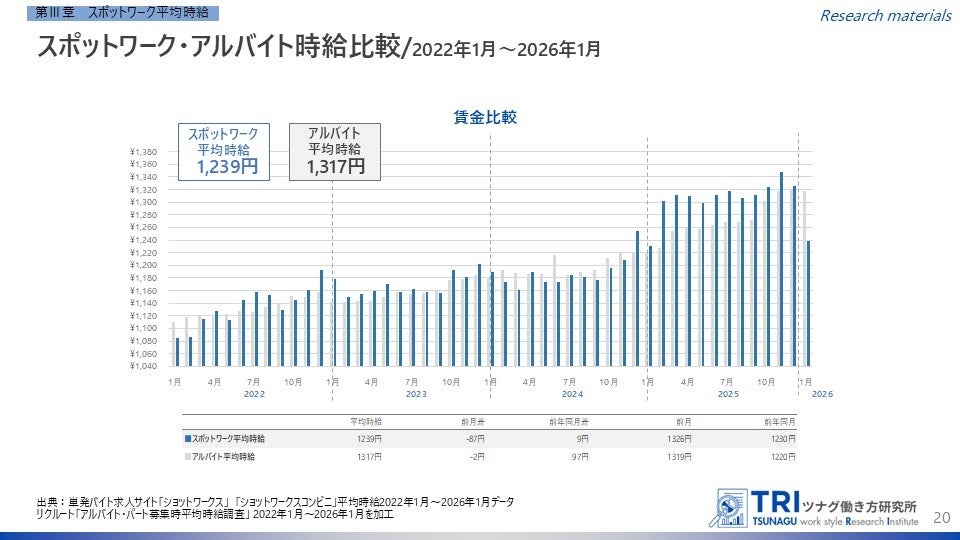Click the ¥1,300 y-axis label
Screen dimensions: 960x540
tap(143, 202)
